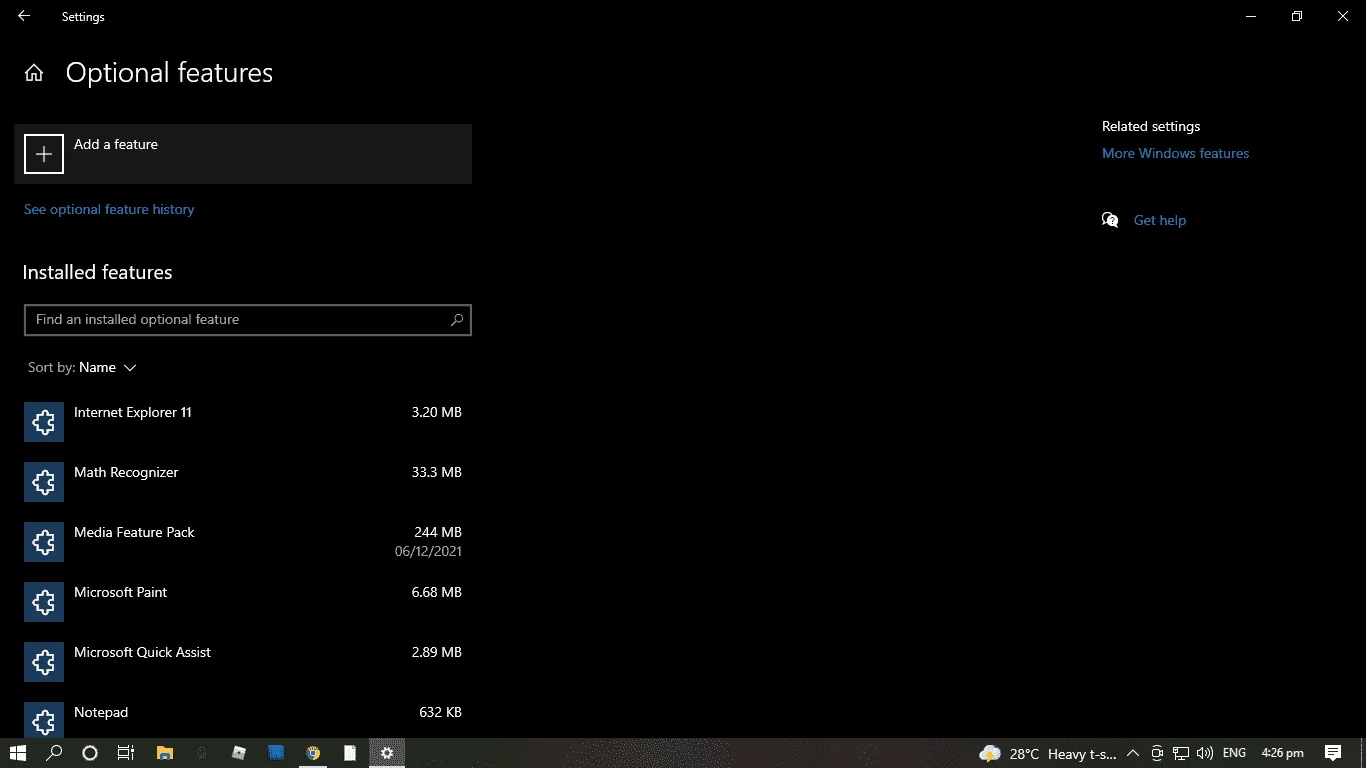Click the Installed features heading
The height and width of the screenshot is (768, 1366).
click(x=97, y=272)
